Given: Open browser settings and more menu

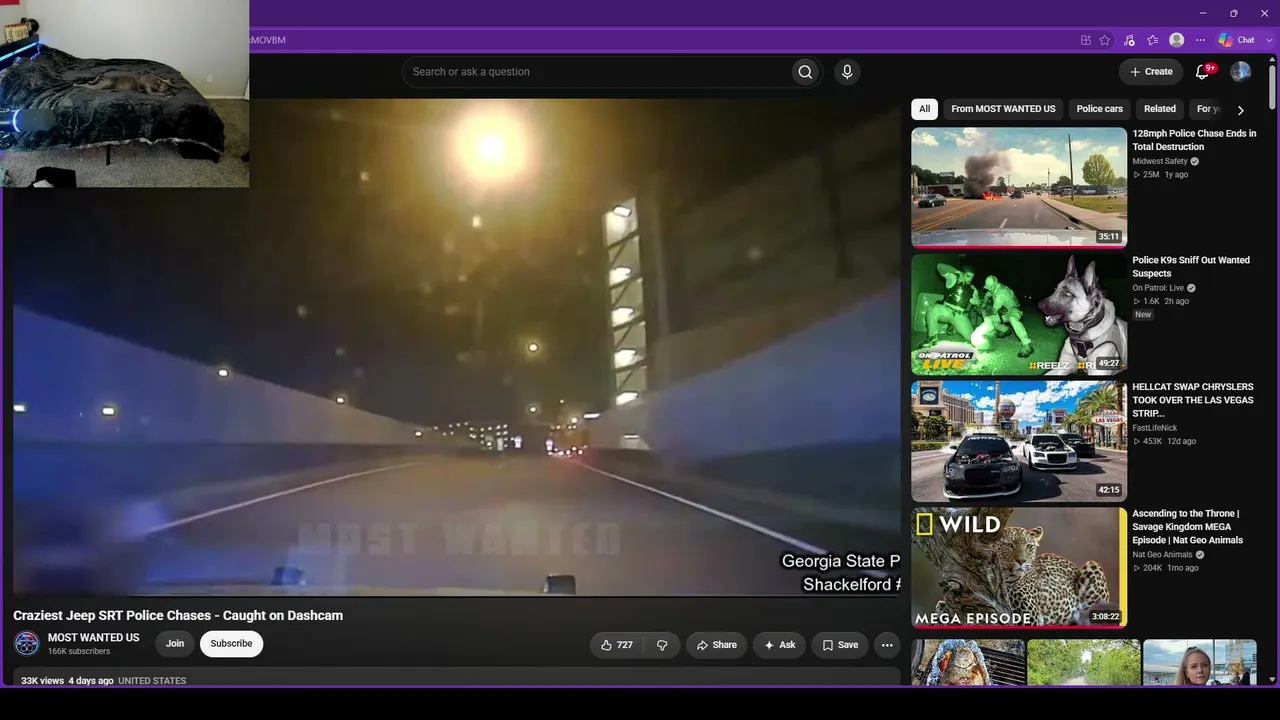Looking at the screenshot, I should click(x=1201, y=40).
